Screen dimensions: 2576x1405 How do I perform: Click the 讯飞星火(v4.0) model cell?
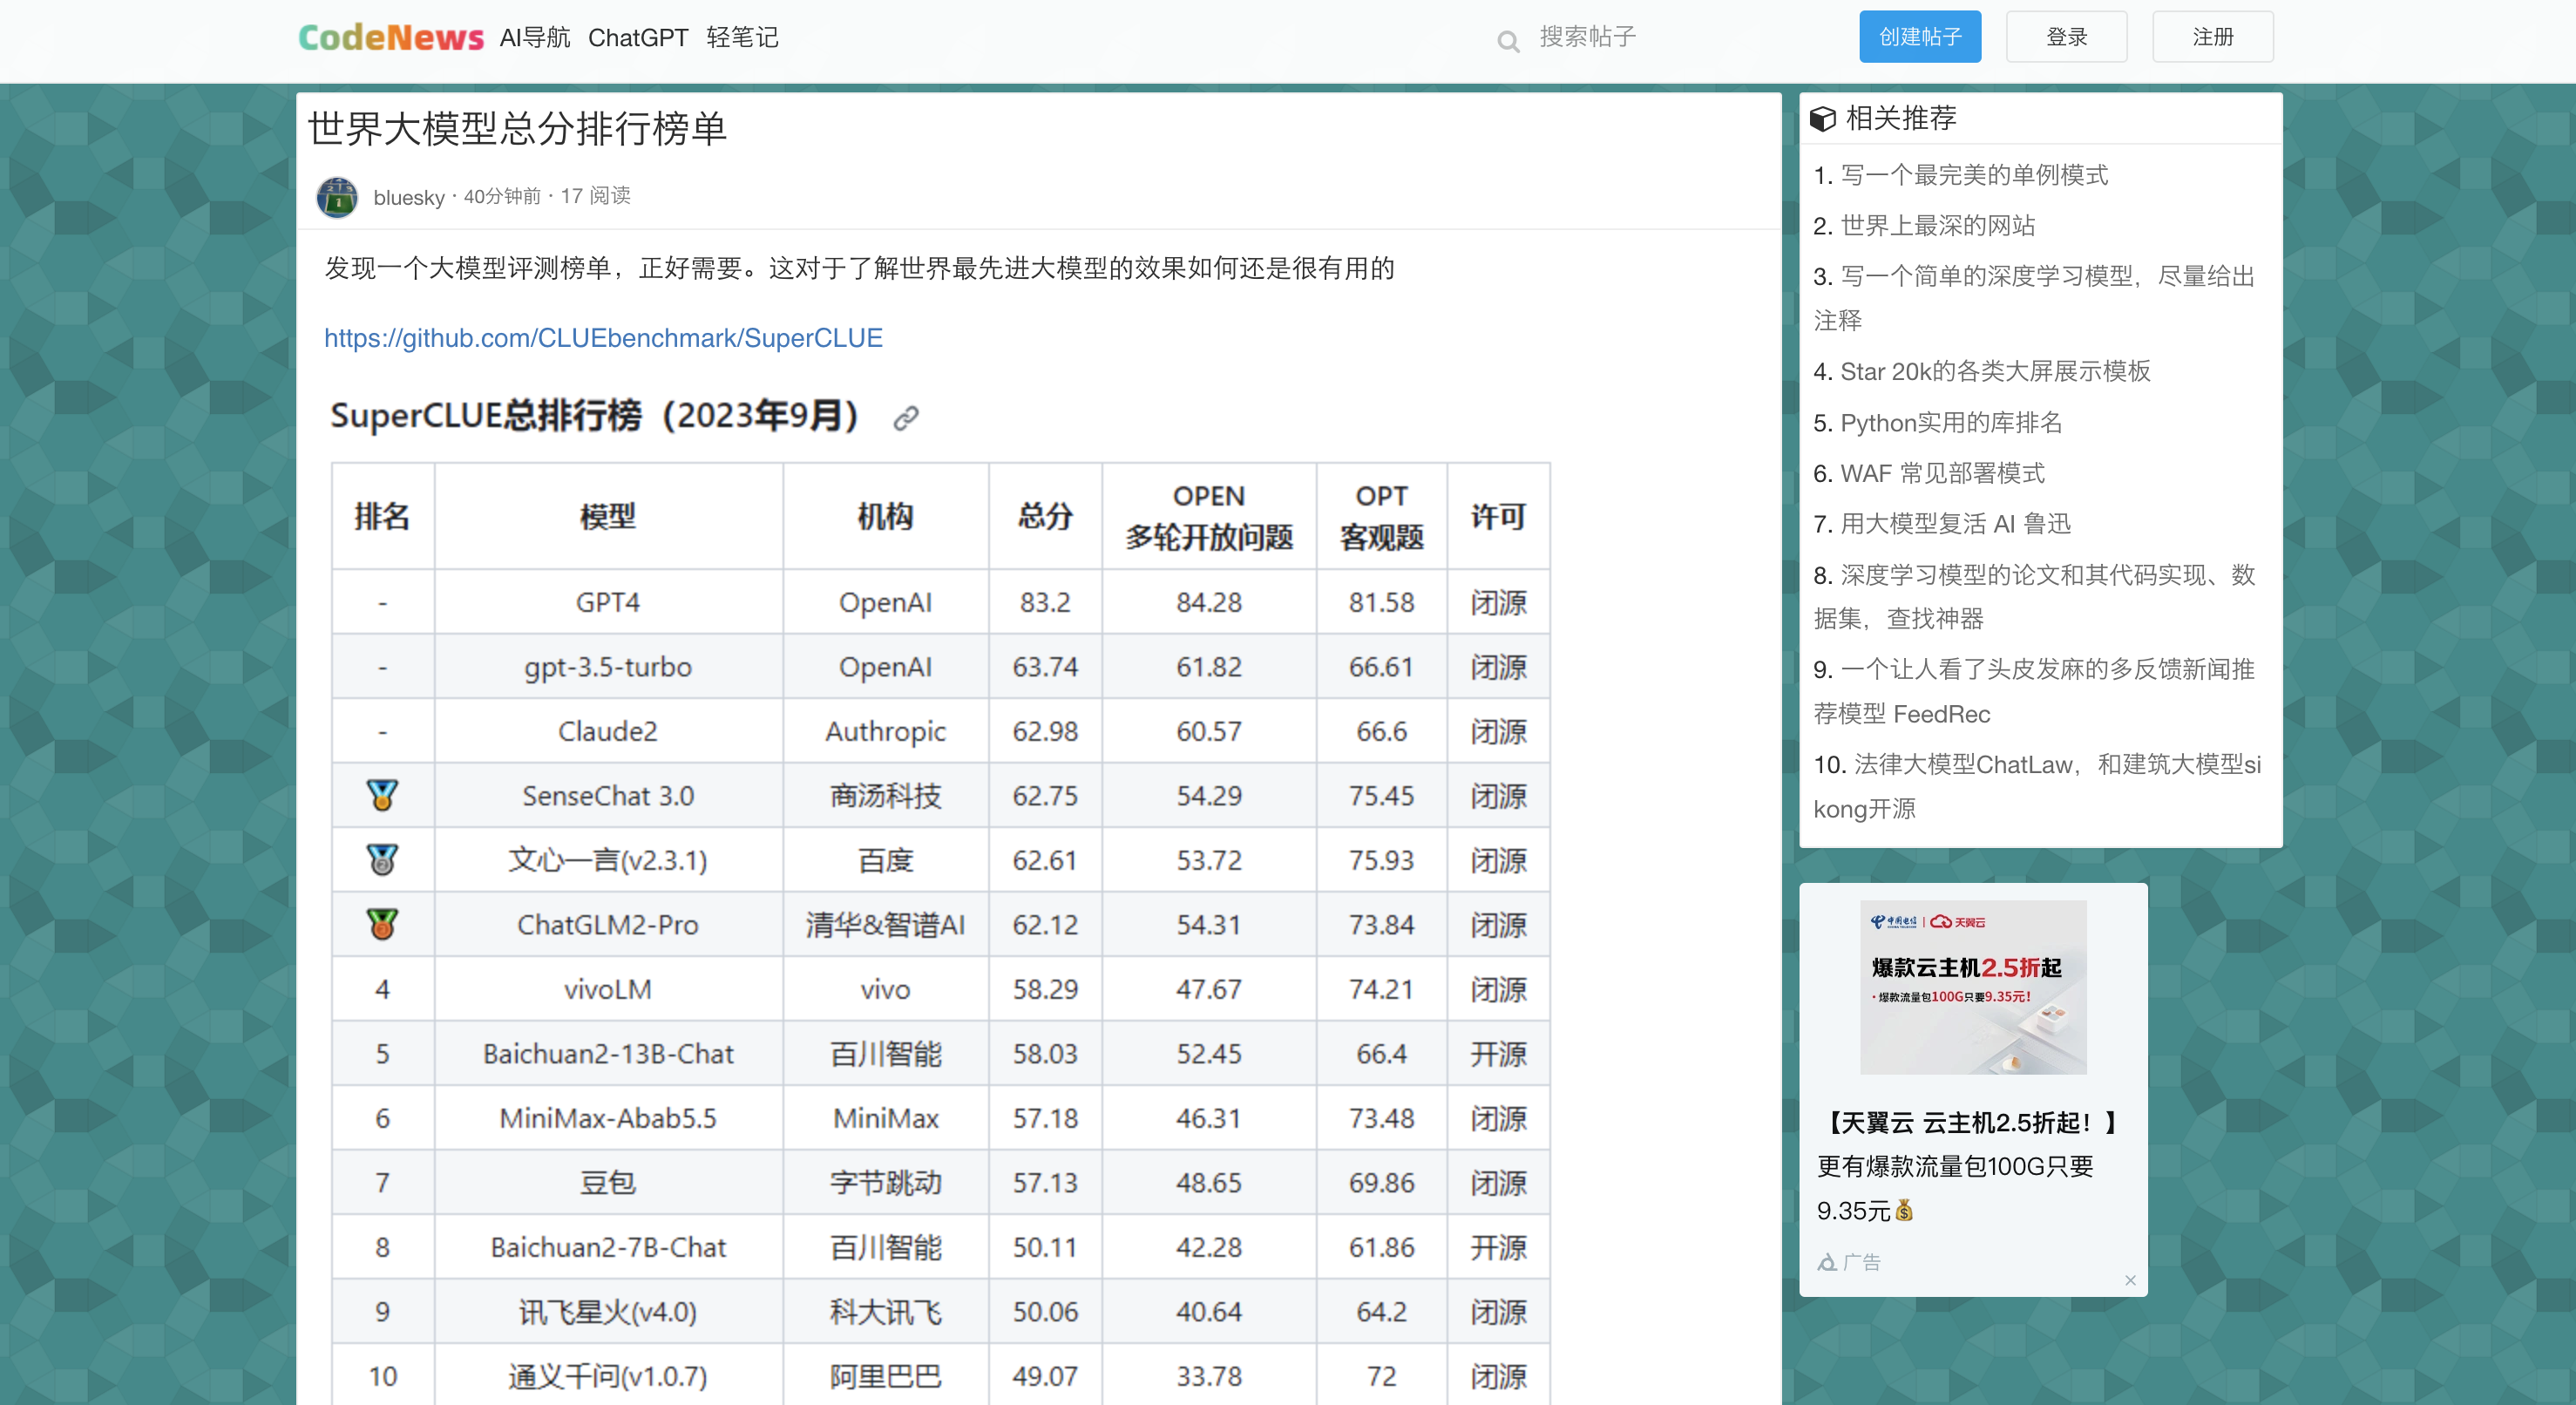607,1311
